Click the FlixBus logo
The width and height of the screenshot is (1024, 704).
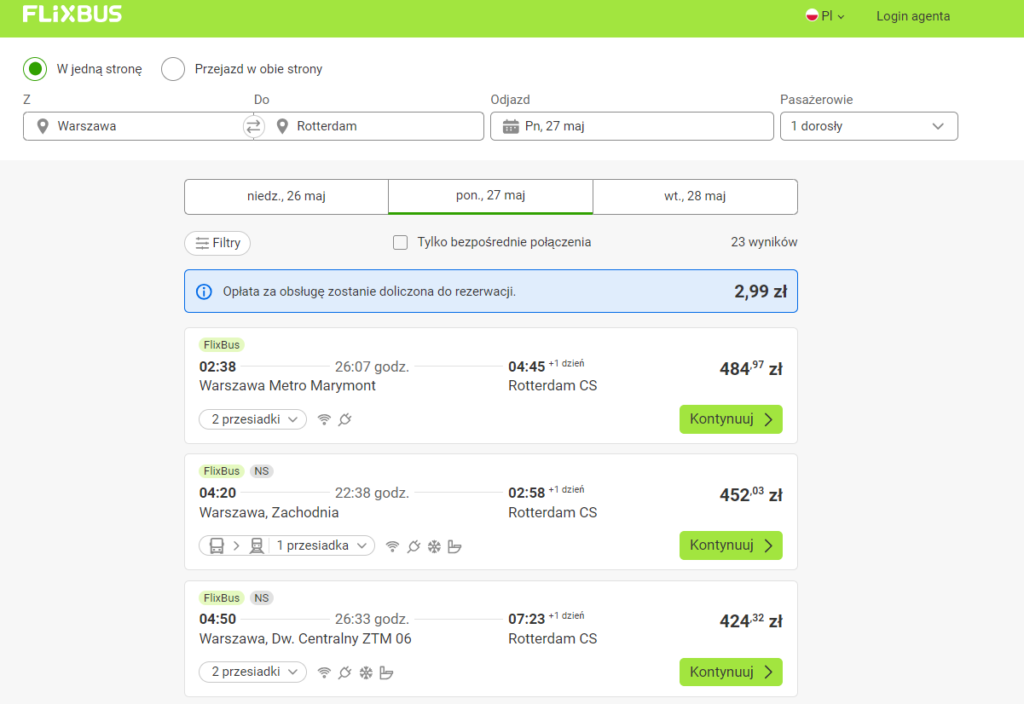(72, 15)
